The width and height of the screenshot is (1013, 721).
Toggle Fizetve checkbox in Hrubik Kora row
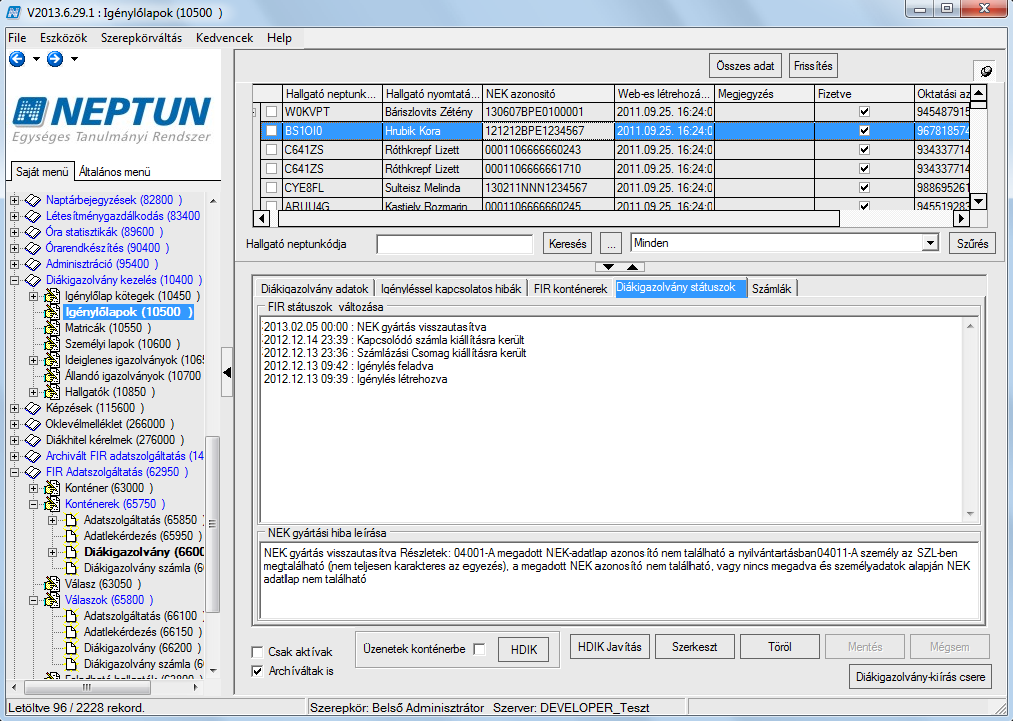click(x=864, y=131)
